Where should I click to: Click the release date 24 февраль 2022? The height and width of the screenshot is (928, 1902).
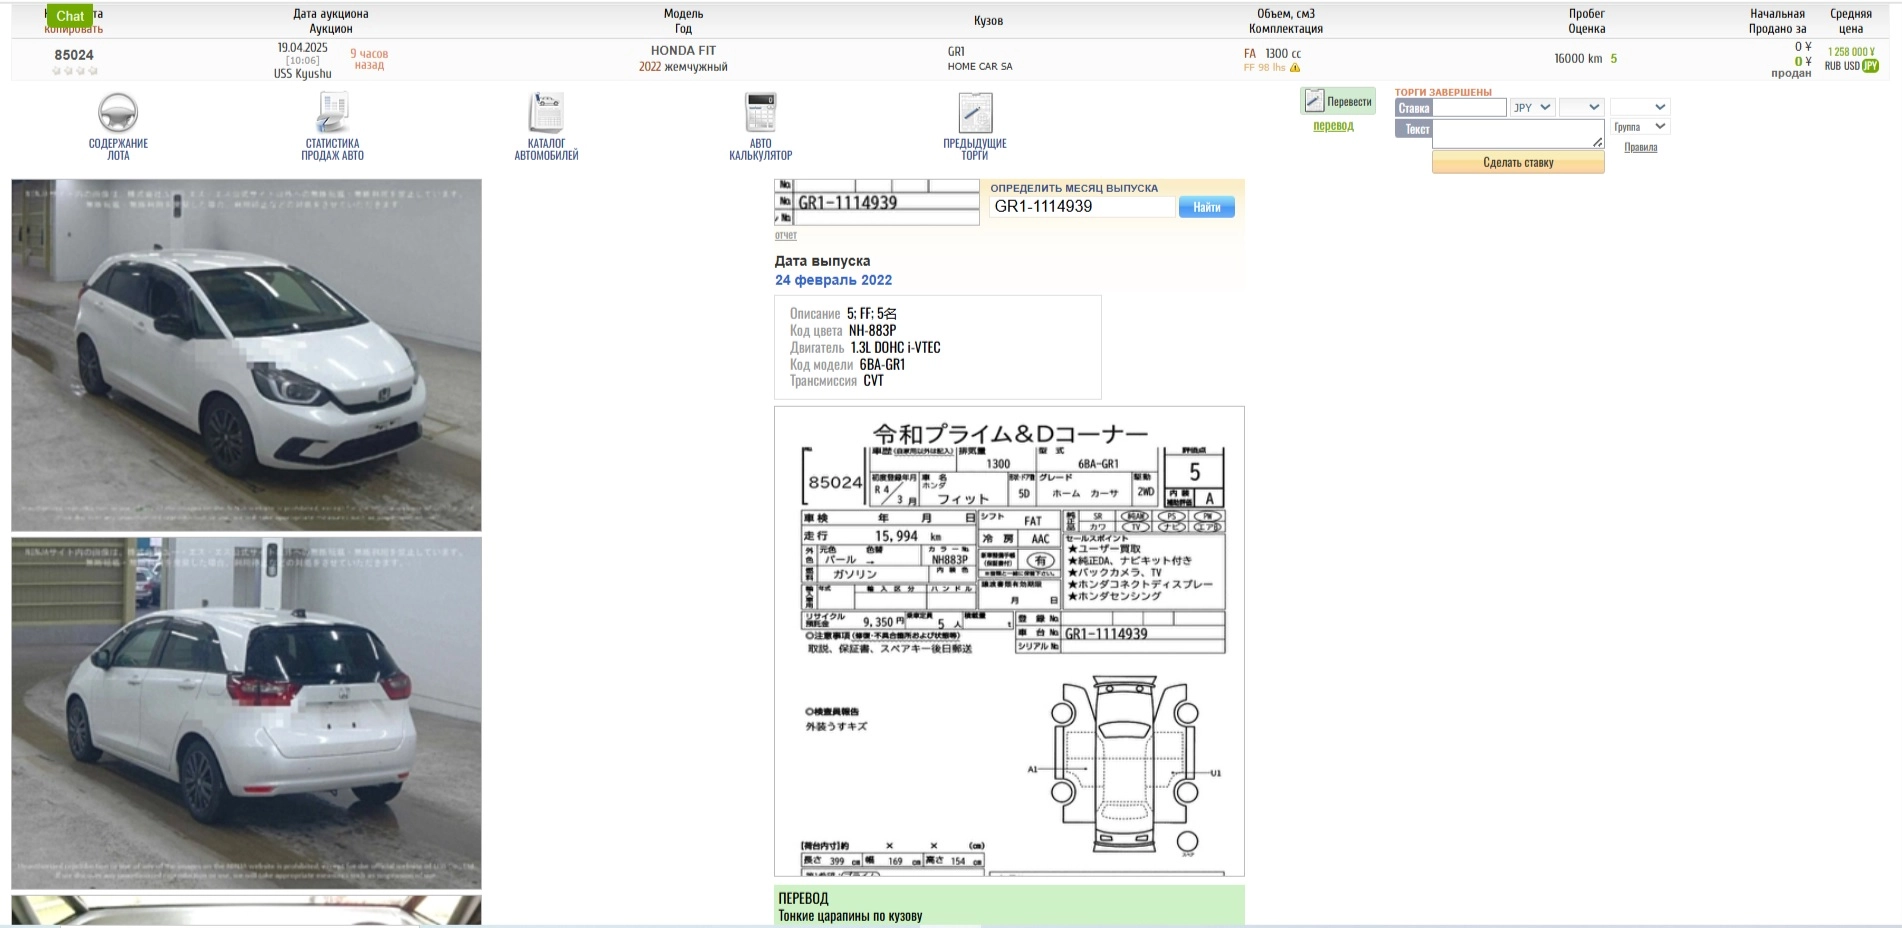tap(833, 280)
